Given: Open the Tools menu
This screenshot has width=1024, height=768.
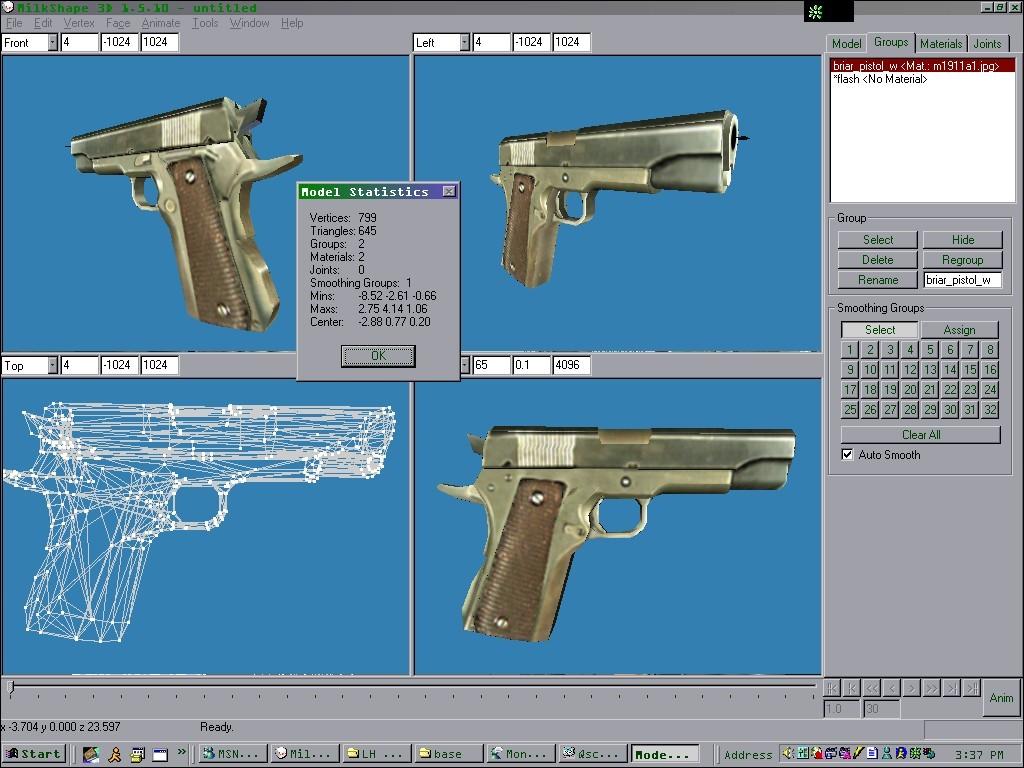Looking at the screenshot, I should 205,23.
